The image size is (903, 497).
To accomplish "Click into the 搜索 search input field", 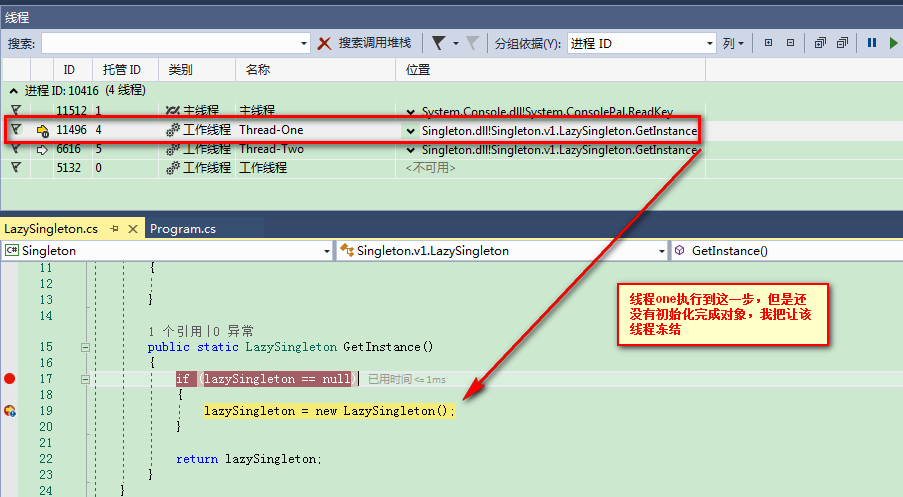I will pyautogui.click(x=170, y=43).
